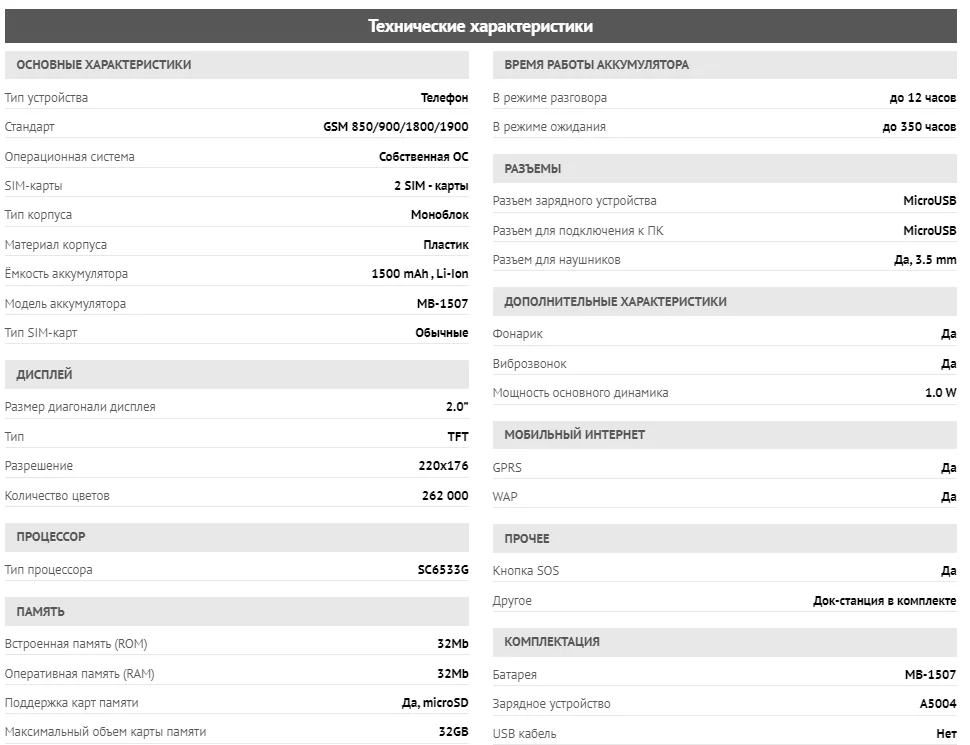The height and width of the screenshot is (745, 970).
Task: Select the "Время работы аккумулятора" header
Action: click(x=596, y=65)
